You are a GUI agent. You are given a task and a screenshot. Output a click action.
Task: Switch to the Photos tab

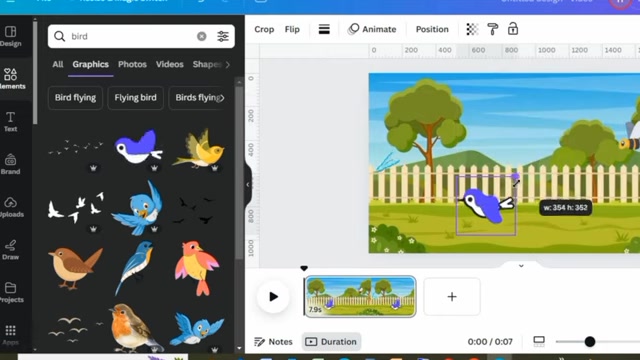point(132,64)
